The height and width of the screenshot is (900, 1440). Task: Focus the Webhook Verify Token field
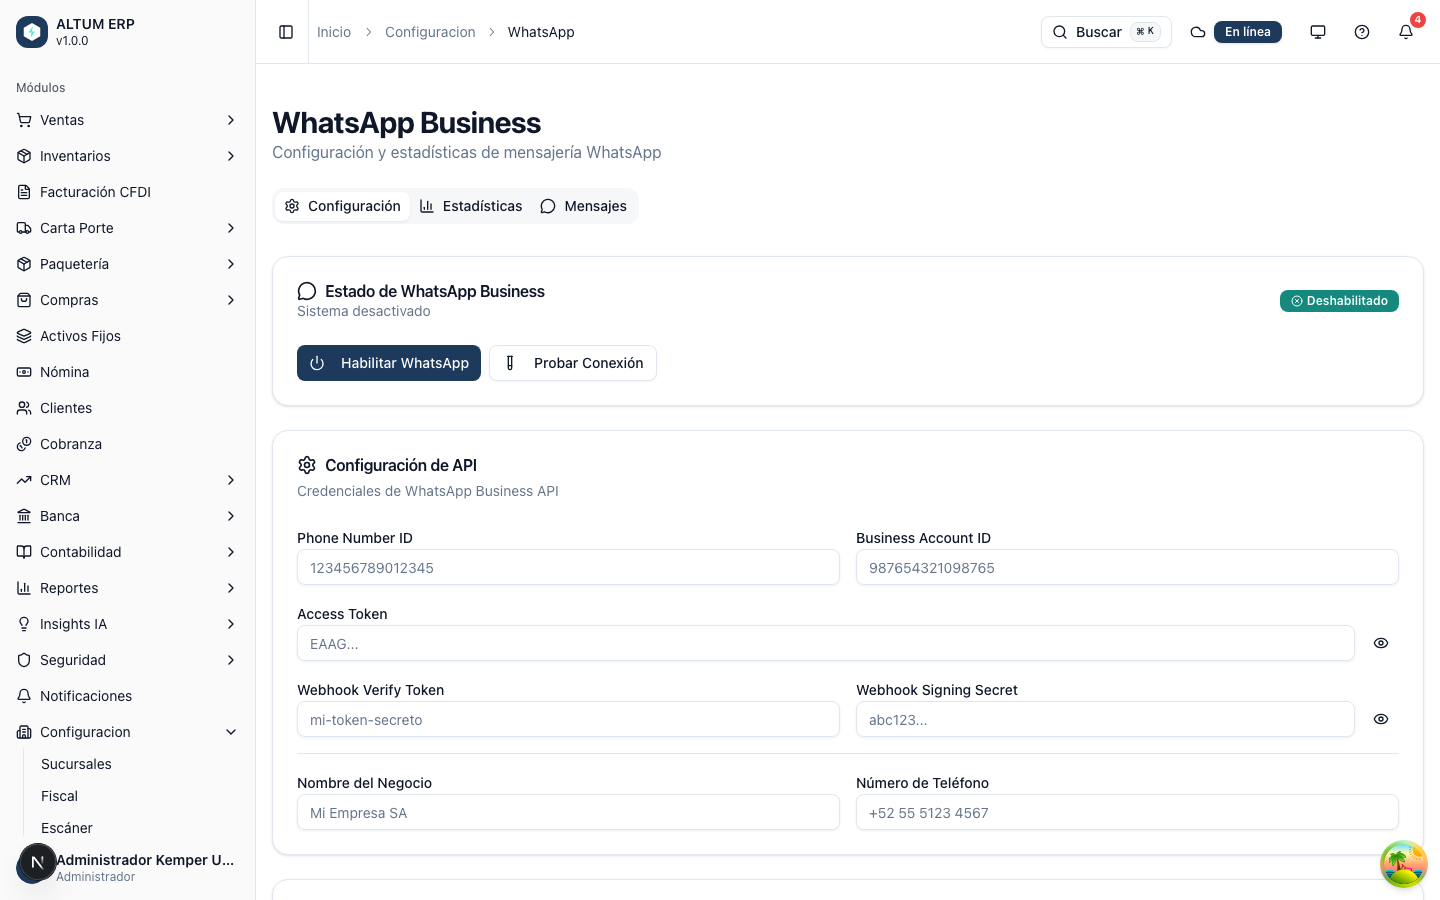(568, 719)
